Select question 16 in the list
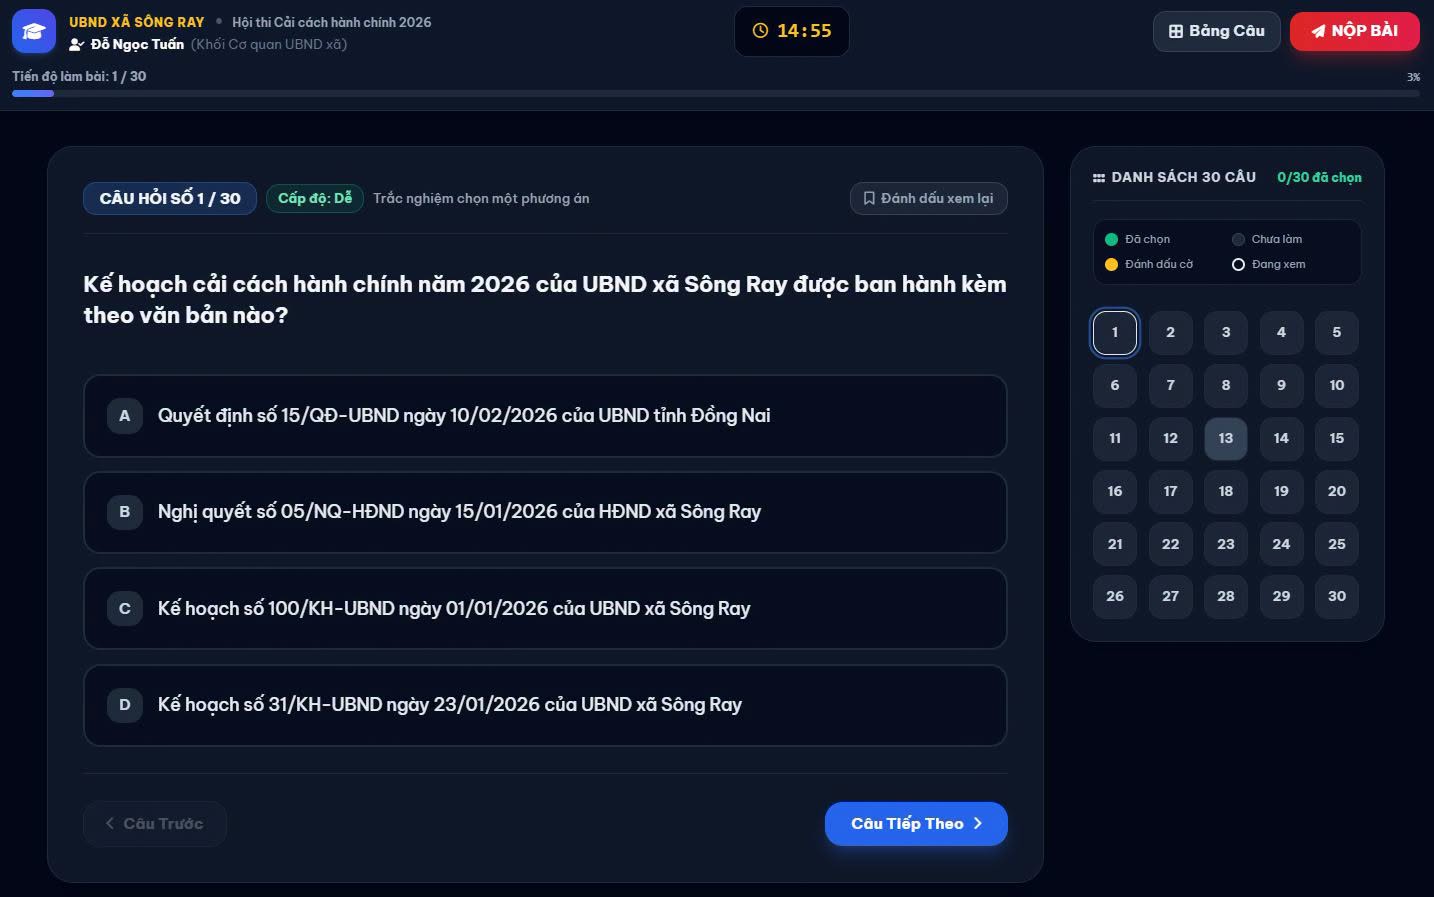The width and height of the screenshot is (1434, 897). click(x=1115, y=492)
